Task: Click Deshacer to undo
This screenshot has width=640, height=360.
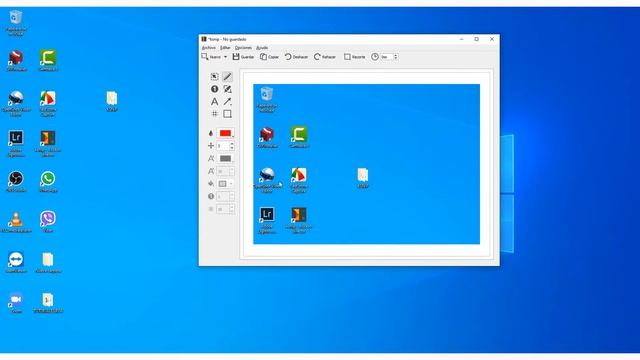Action: 296,57
